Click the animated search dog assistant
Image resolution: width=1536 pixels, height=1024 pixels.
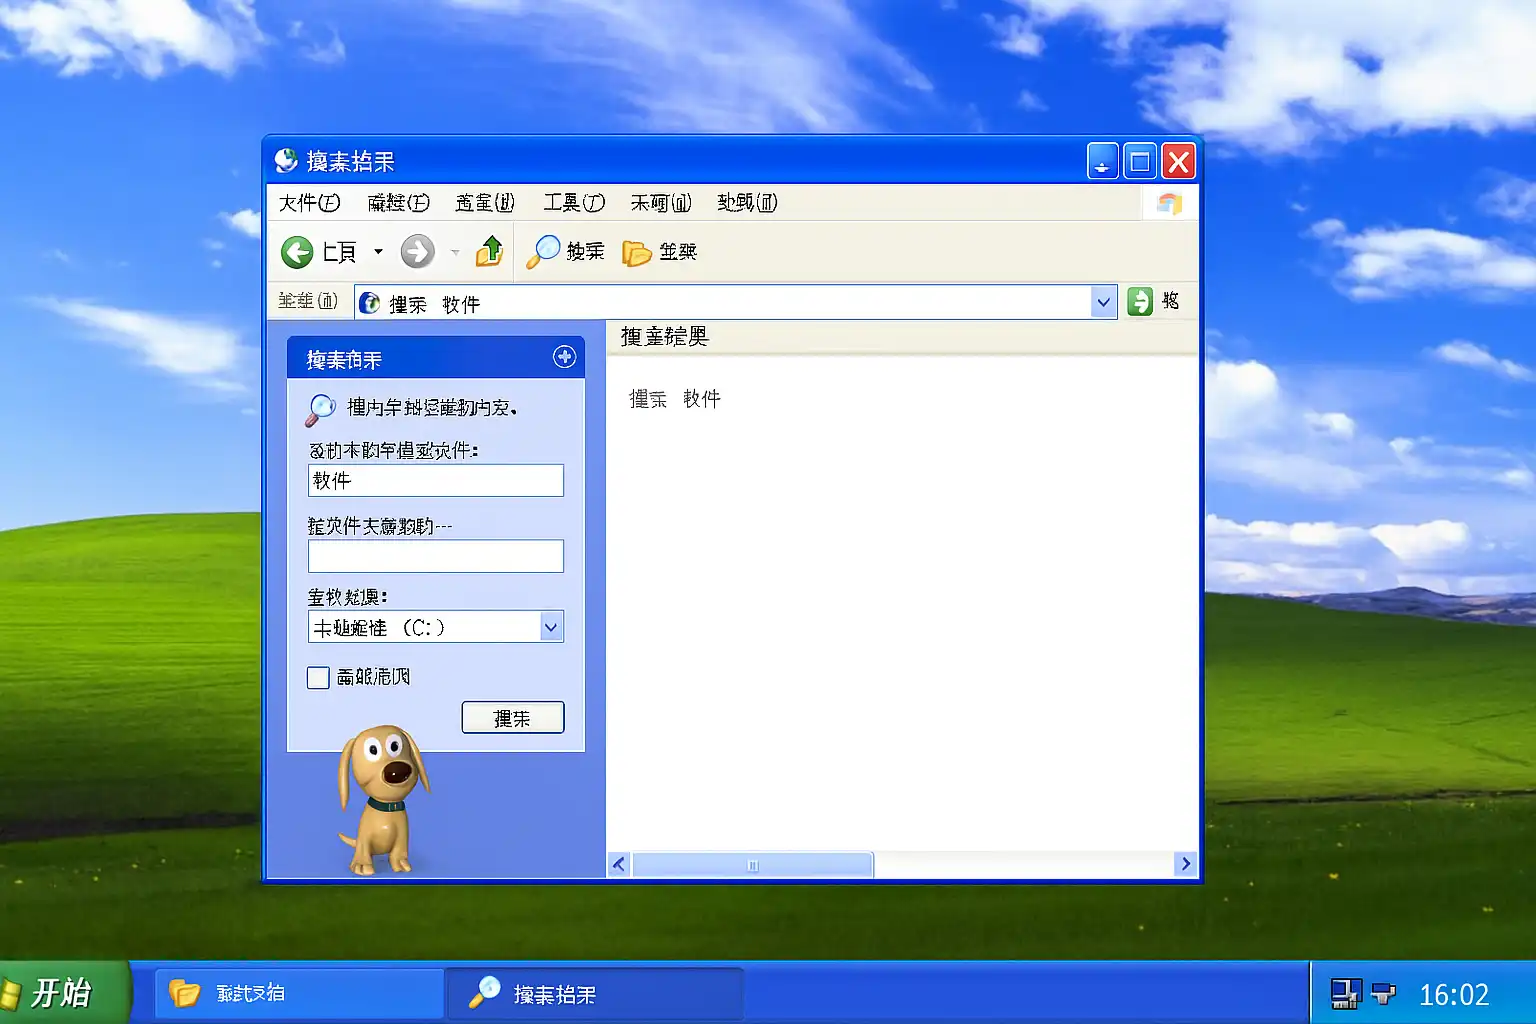pos(382,798)
